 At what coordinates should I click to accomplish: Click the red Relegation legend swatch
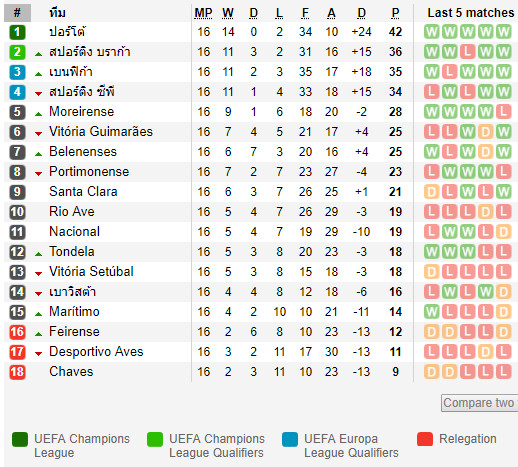pyautogui.click(x=425, y=439)
